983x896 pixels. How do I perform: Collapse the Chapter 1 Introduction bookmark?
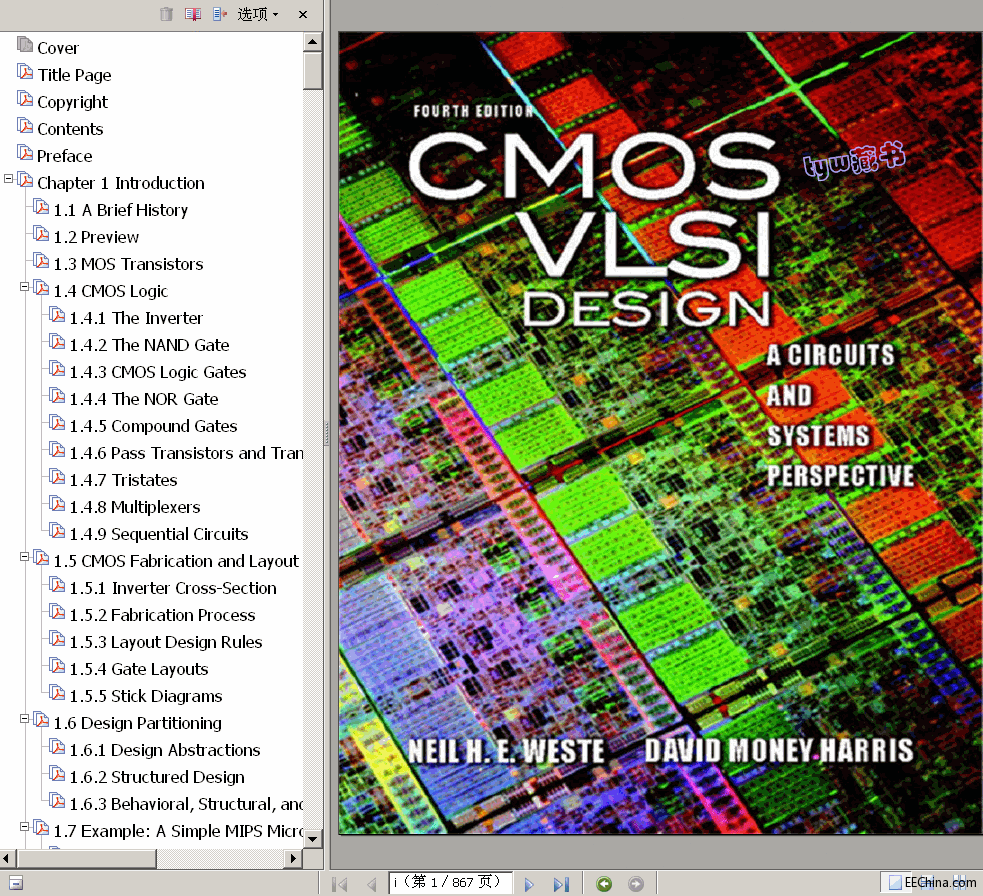click(8, 182)
